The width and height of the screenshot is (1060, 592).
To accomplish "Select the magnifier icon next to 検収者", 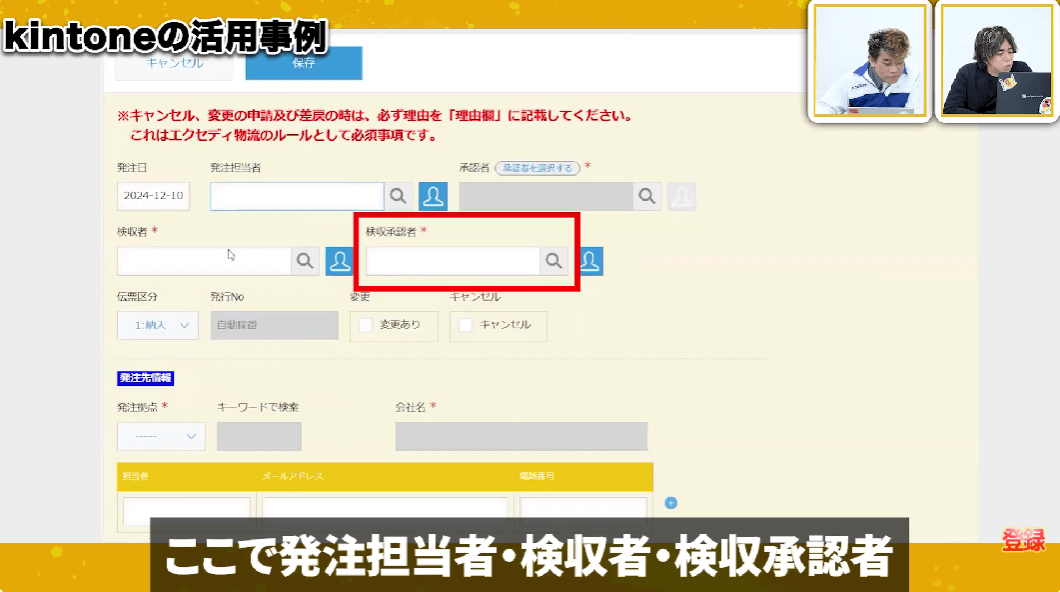I will coord(305,261).
